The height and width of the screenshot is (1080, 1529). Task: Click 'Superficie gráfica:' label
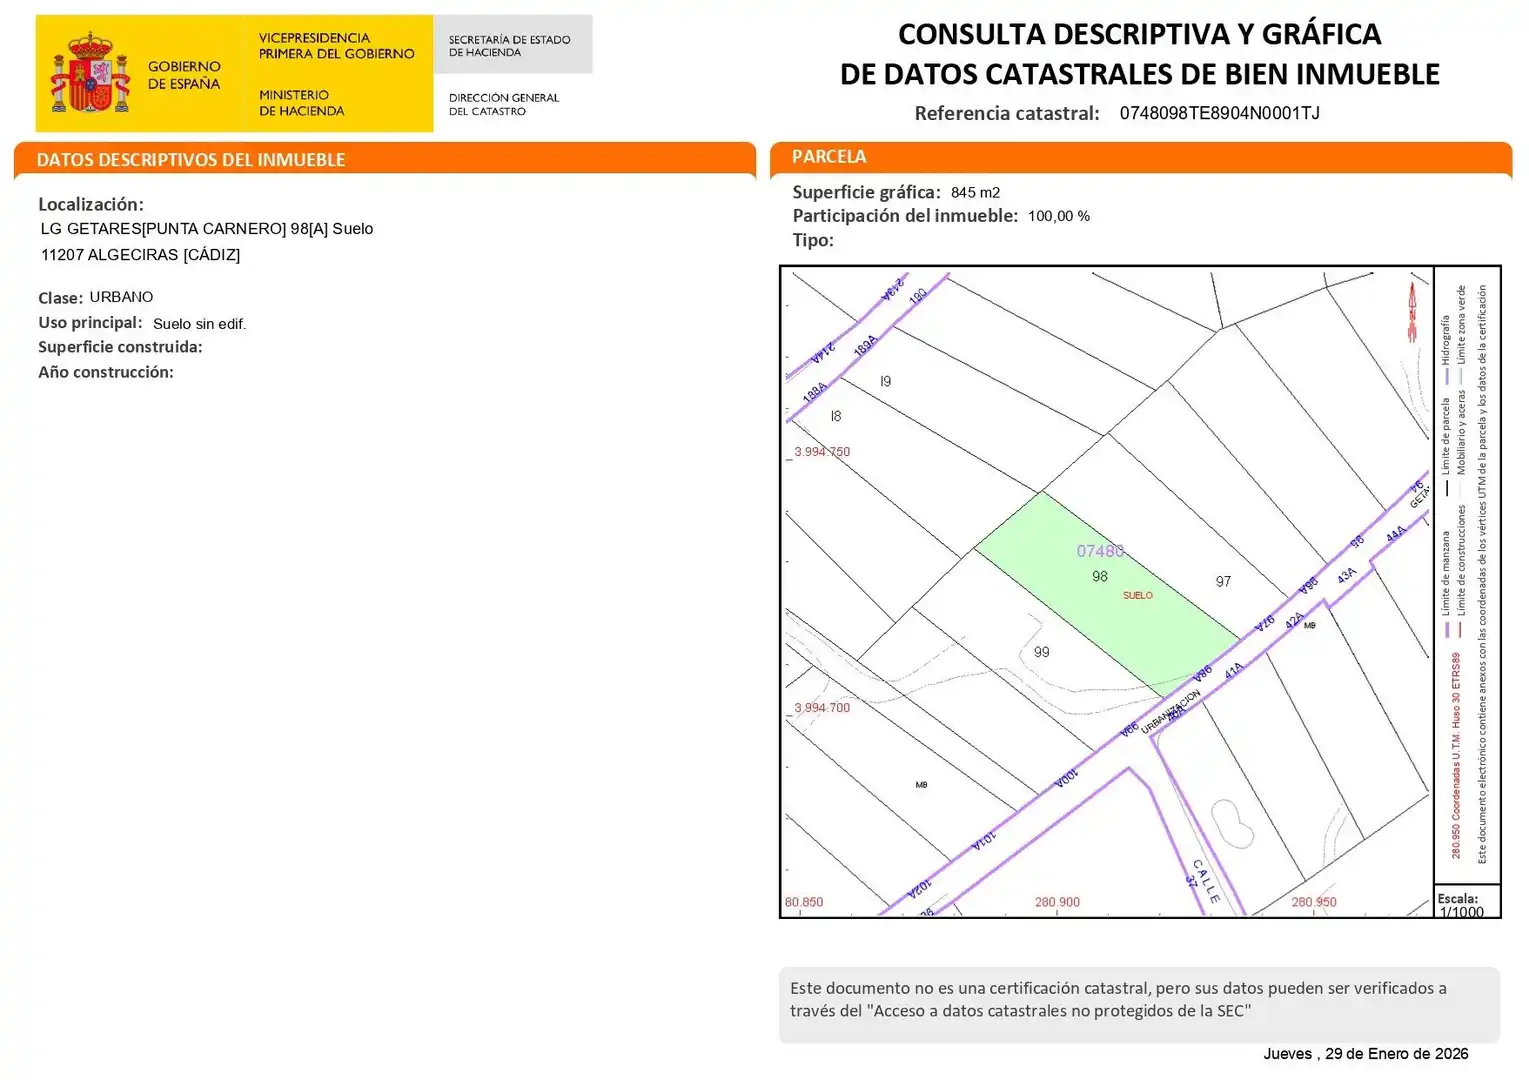tap(866, 192)
